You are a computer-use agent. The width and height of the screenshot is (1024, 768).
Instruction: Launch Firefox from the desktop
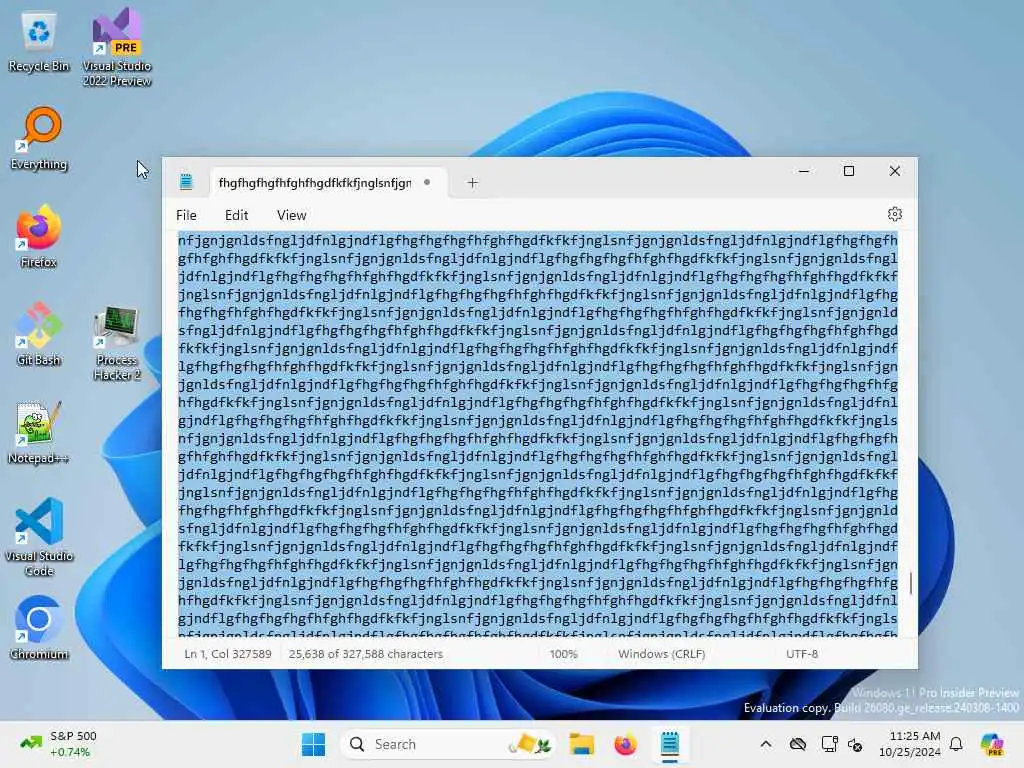(39, 236)
